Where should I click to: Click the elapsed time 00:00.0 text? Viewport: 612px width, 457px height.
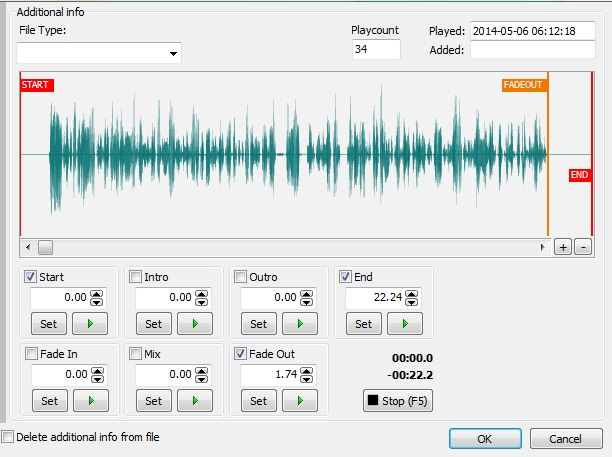pyautogui.click(x=412, y=358)
